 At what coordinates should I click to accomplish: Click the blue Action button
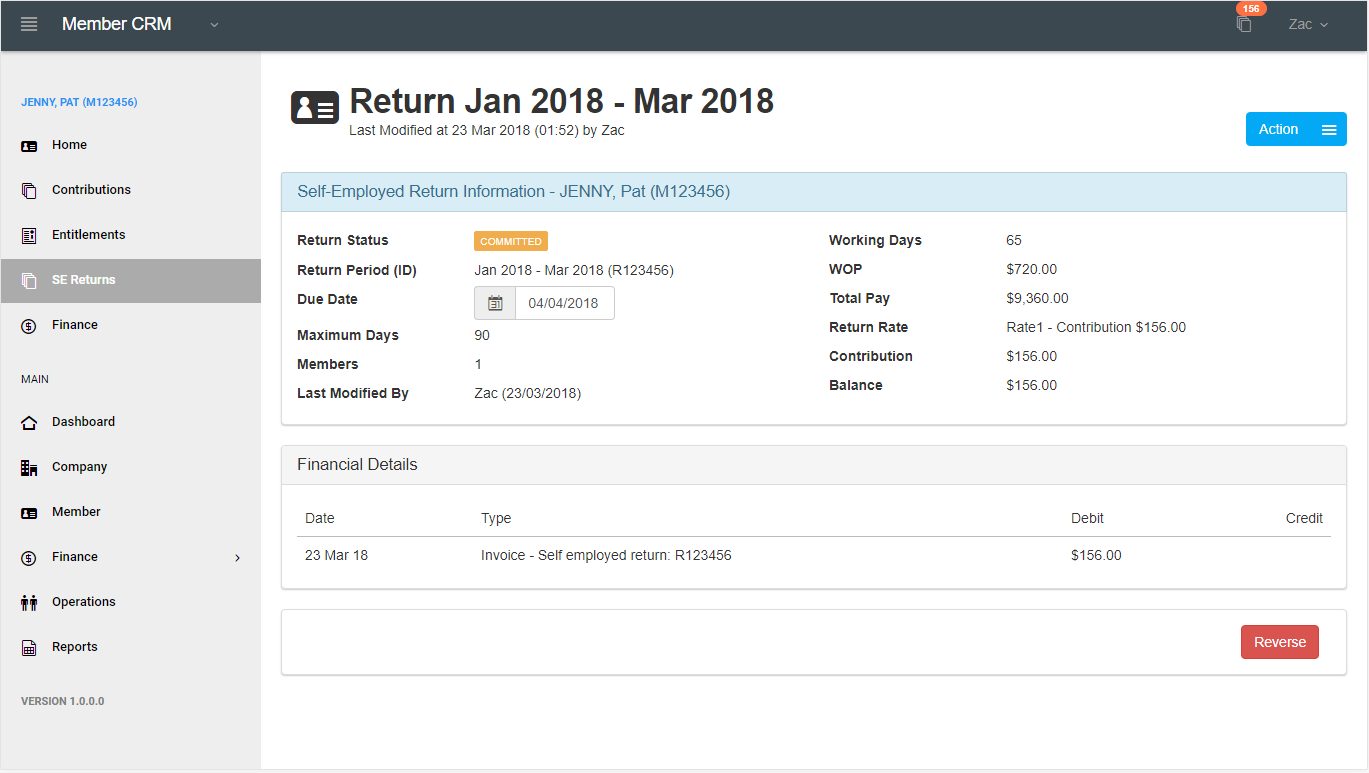pyautogui.click(x=1296, y=129)
